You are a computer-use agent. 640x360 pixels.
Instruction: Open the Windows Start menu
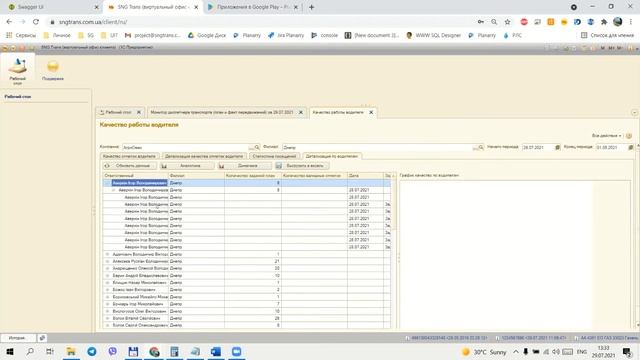[x=9, y=351]
